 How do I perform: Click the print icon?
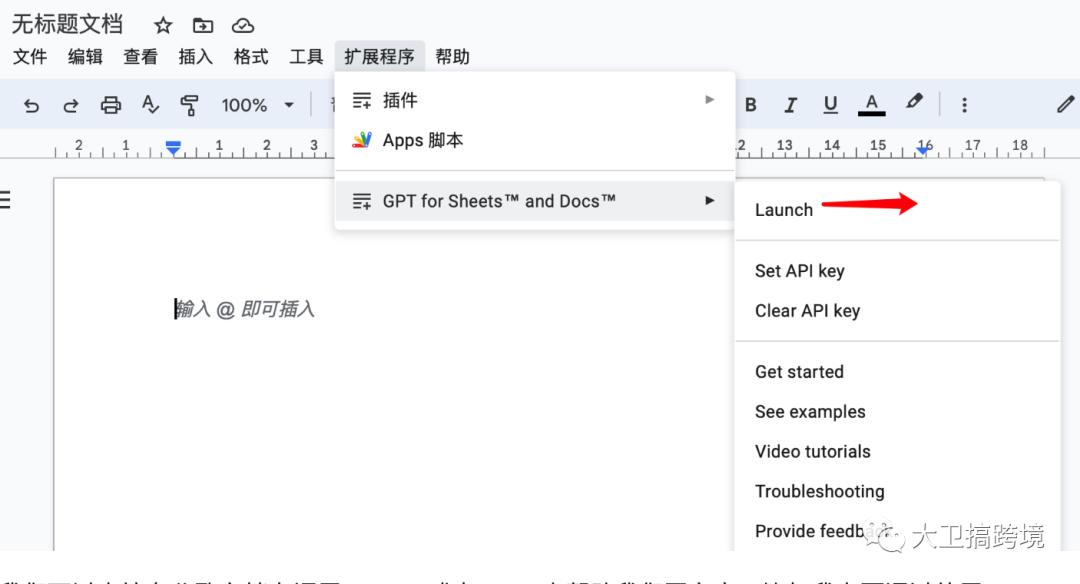(x=110, y=105)
